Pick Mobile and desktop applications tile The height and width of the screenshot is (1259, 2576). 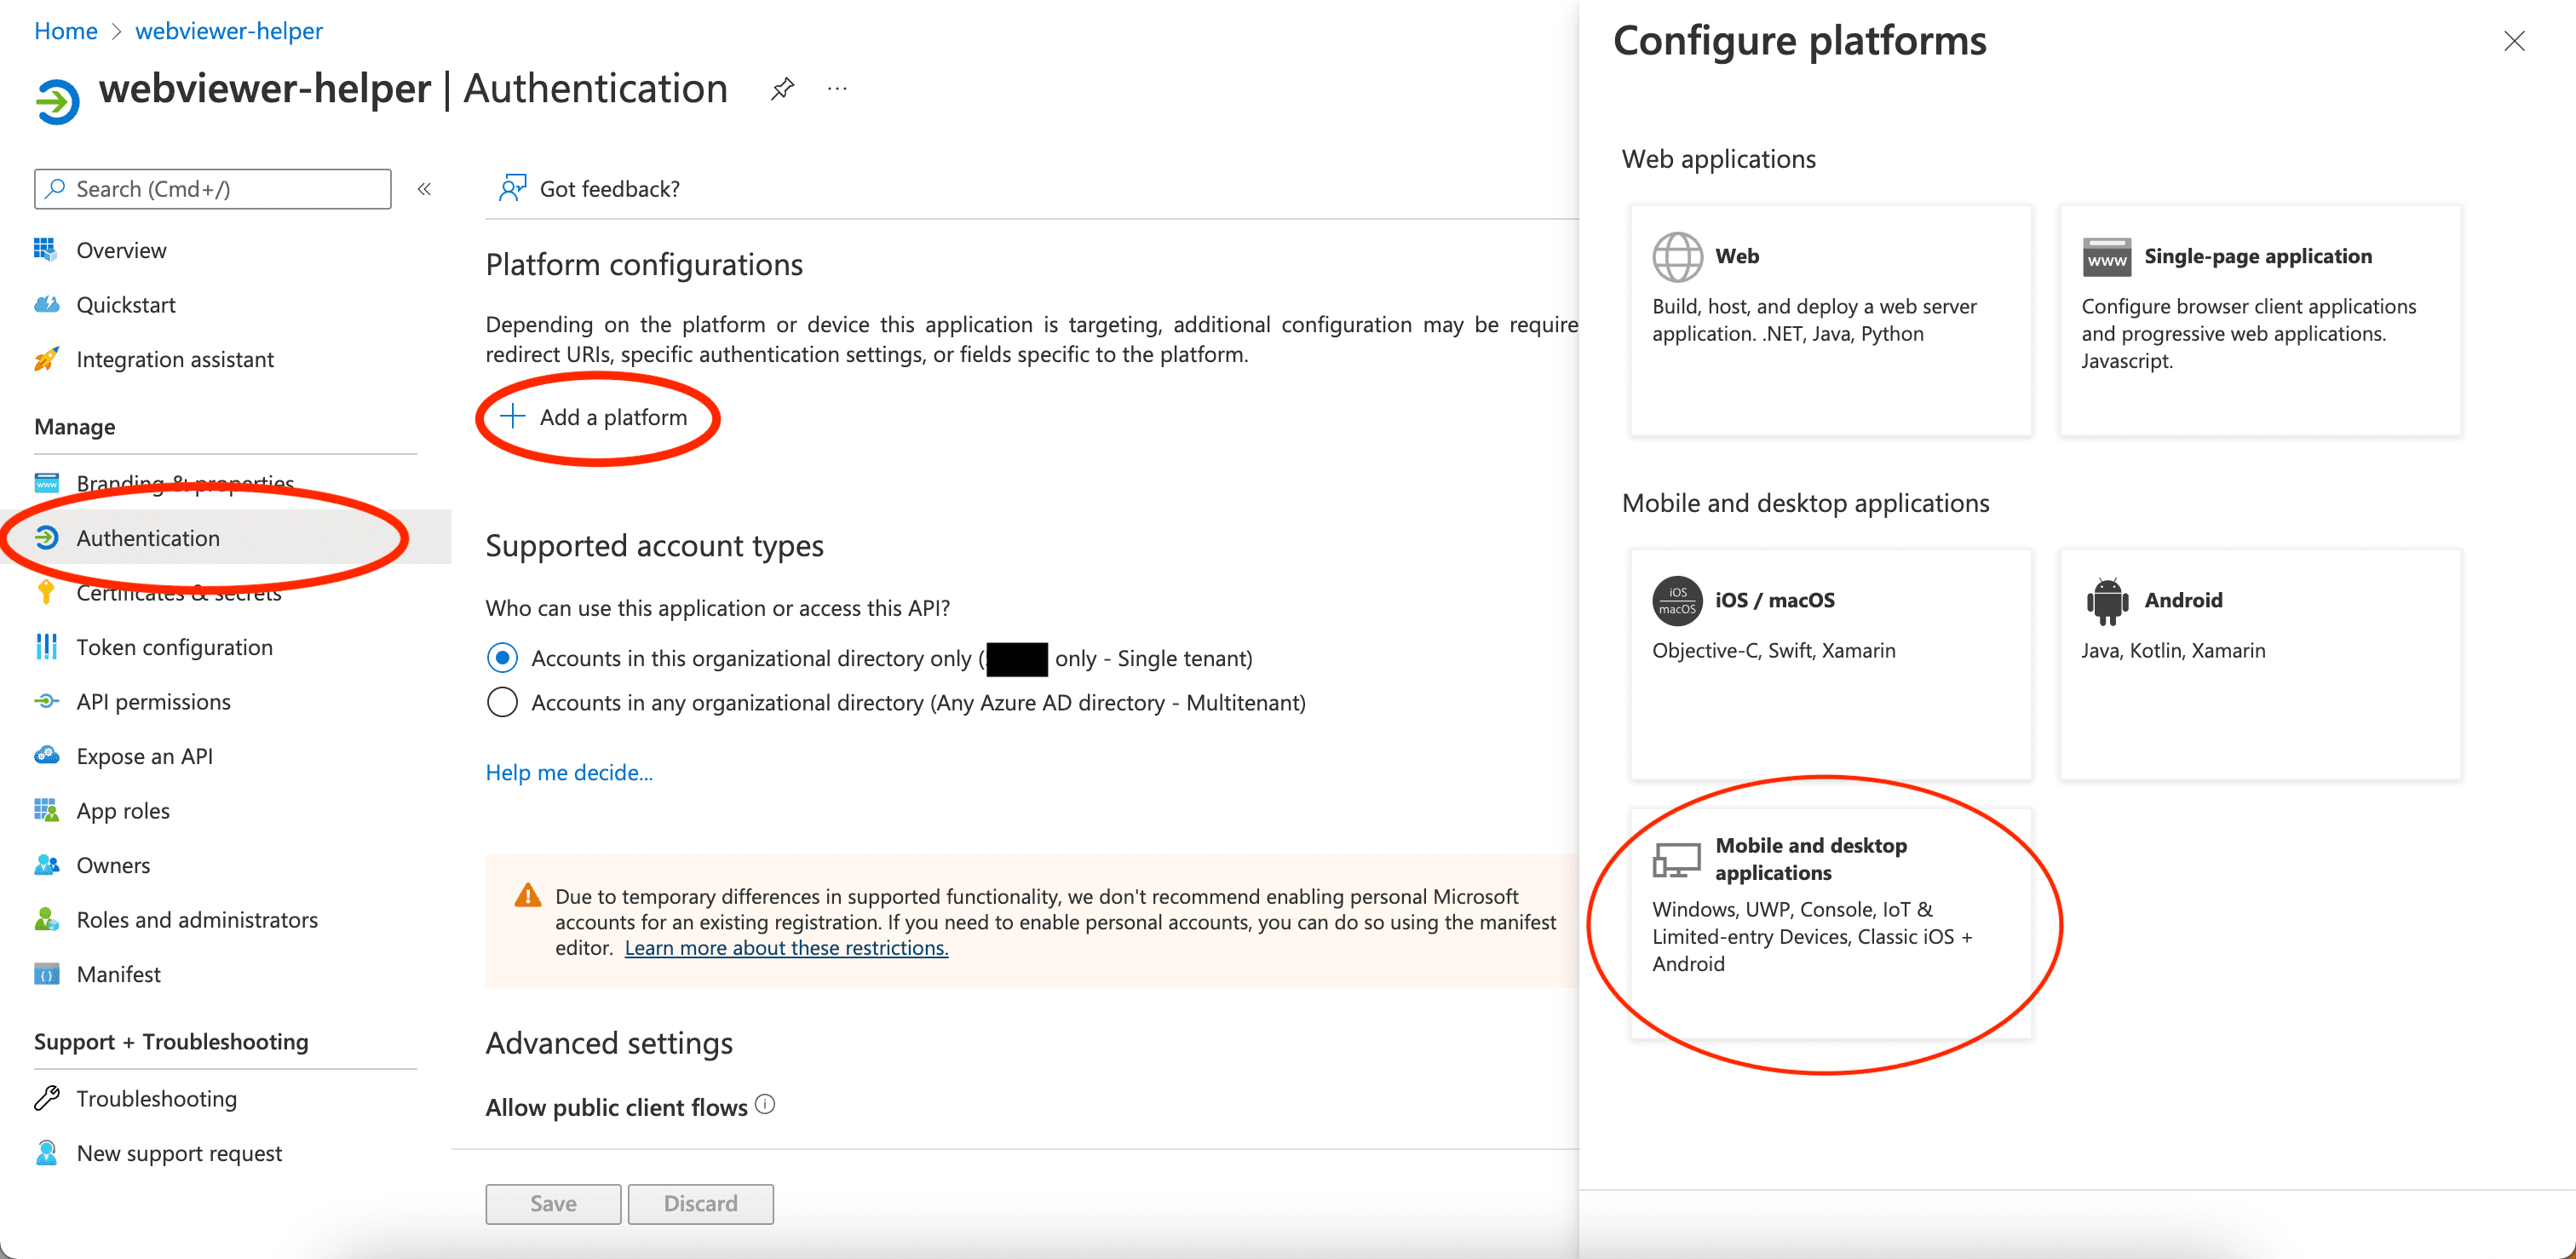point(1830,922)
